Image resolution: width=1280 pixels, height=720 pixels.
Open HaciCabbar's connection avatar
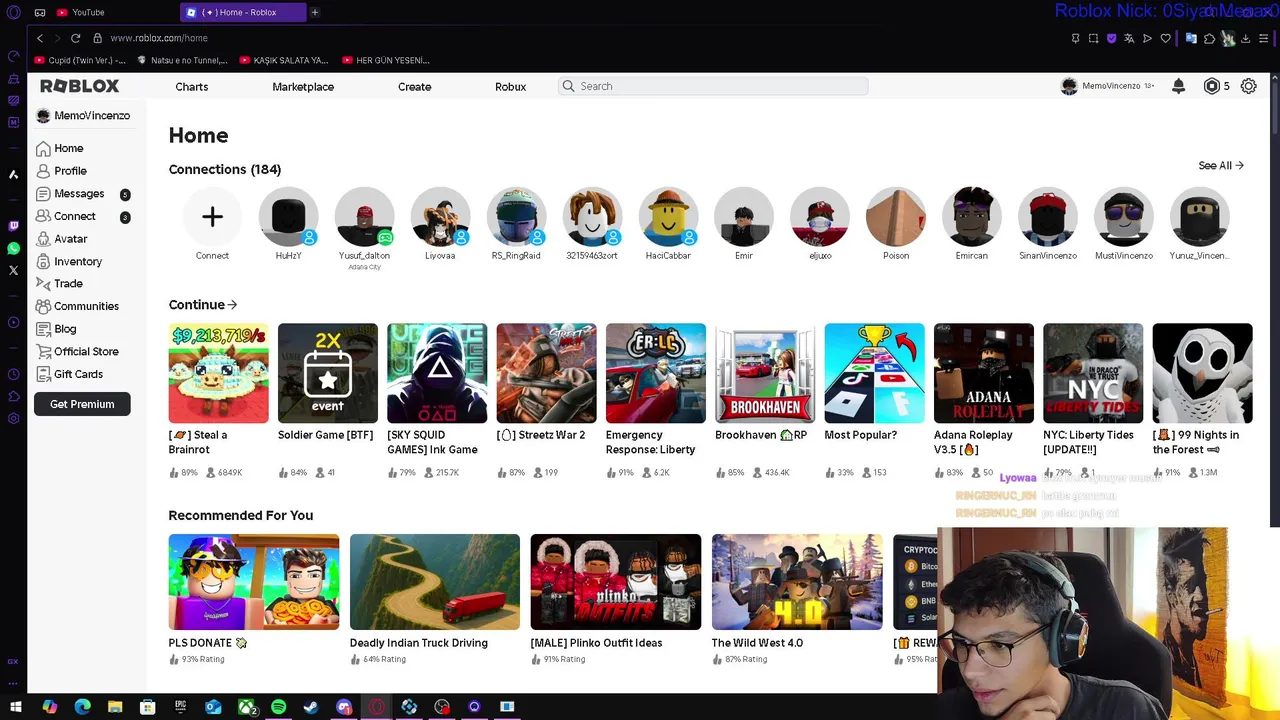coord(668,217)
